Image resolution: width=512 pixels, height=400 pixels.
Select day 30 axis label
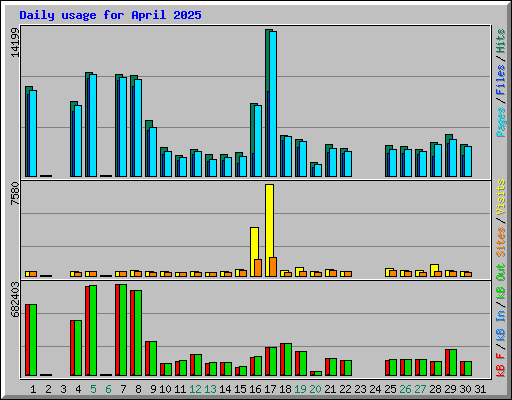point(465,389)
